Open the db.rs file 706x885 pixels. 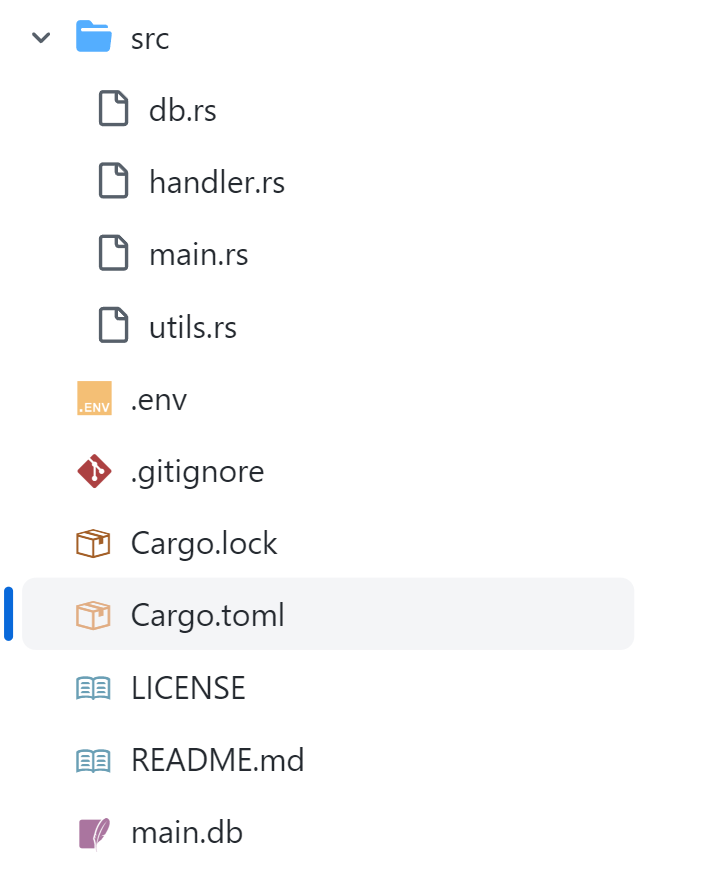point(182,110)
